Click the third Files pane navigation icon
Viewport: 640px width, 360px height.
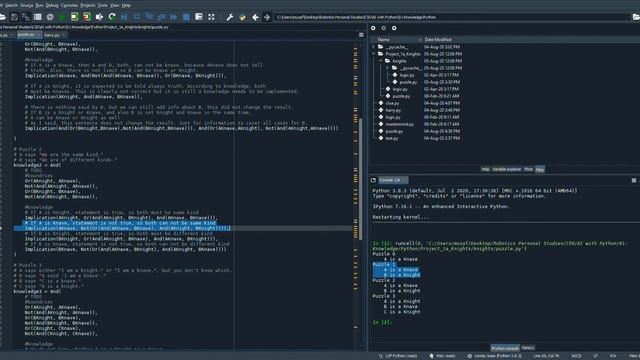(x=394, y=28)
